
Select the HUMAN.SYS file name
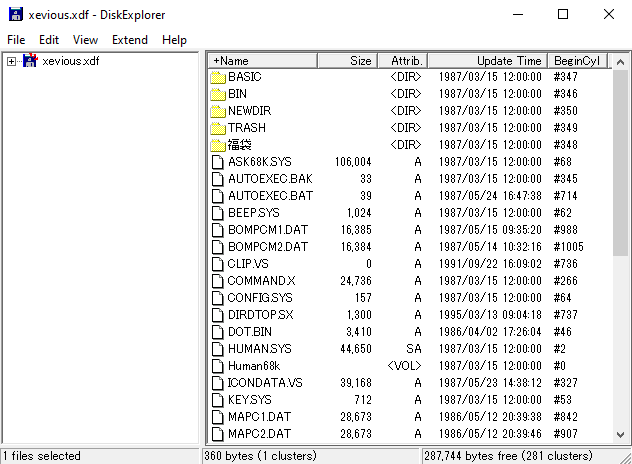click(x=260, y=349)
